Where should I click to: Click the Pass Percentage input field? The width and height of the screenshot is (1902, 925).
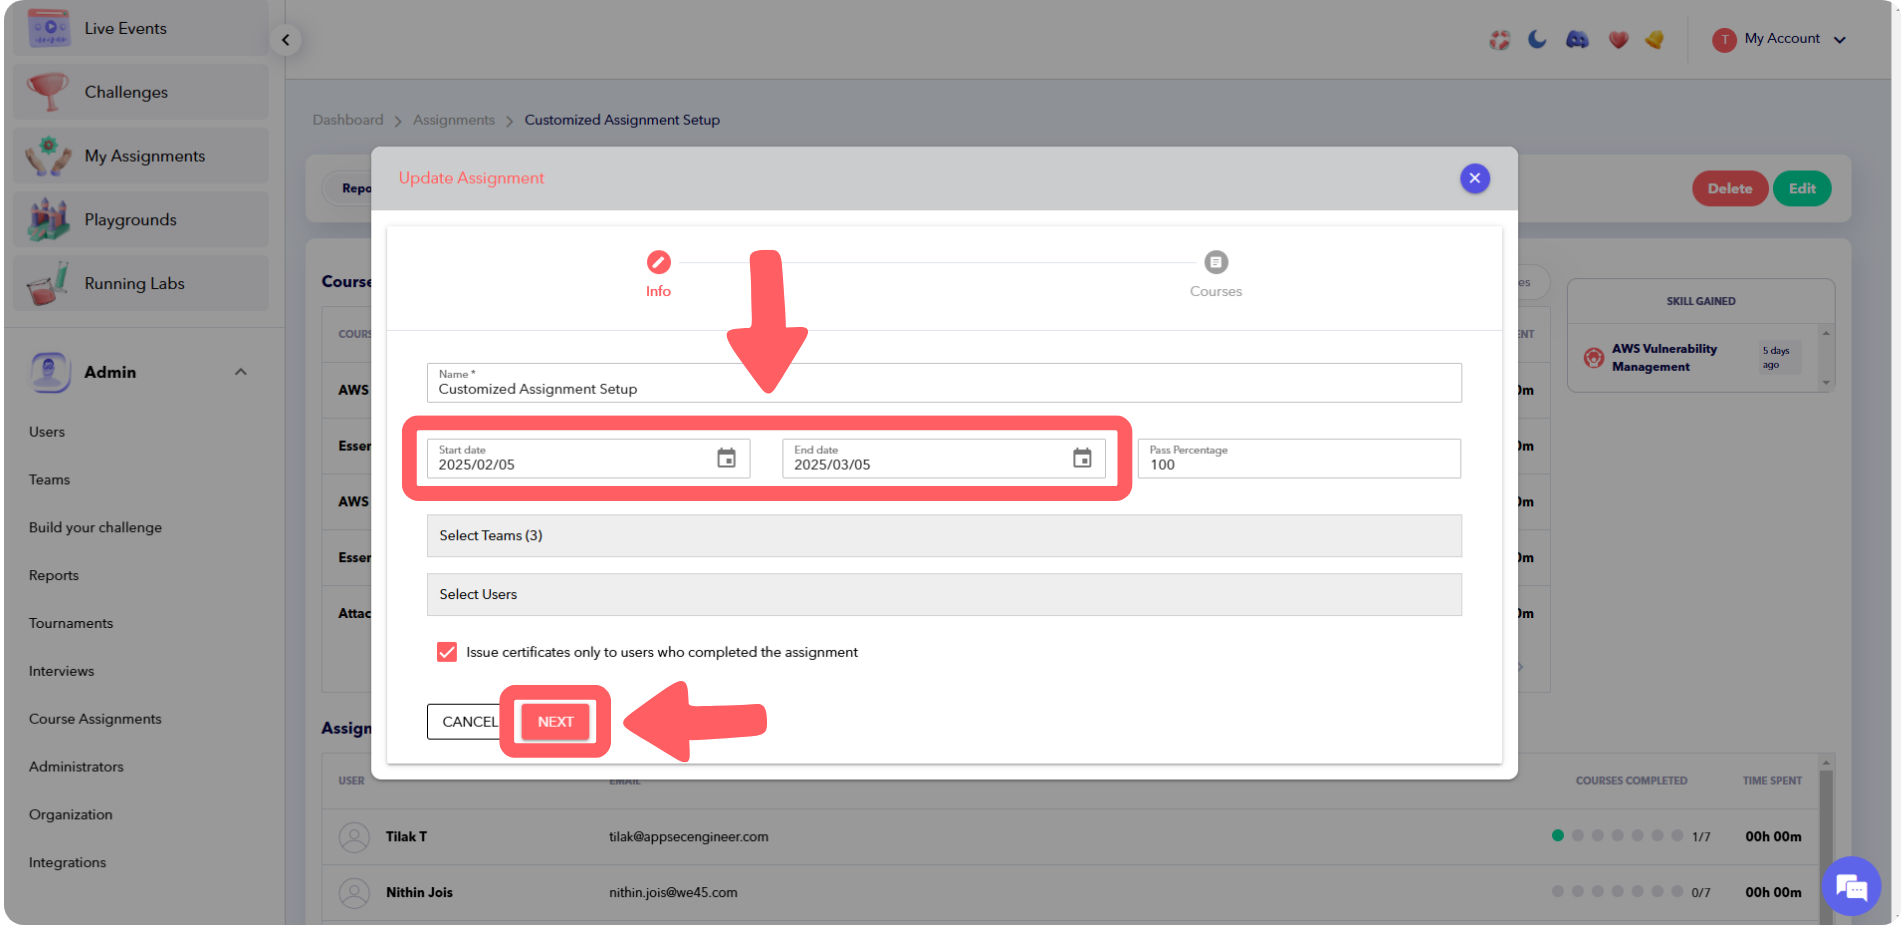1298,458
